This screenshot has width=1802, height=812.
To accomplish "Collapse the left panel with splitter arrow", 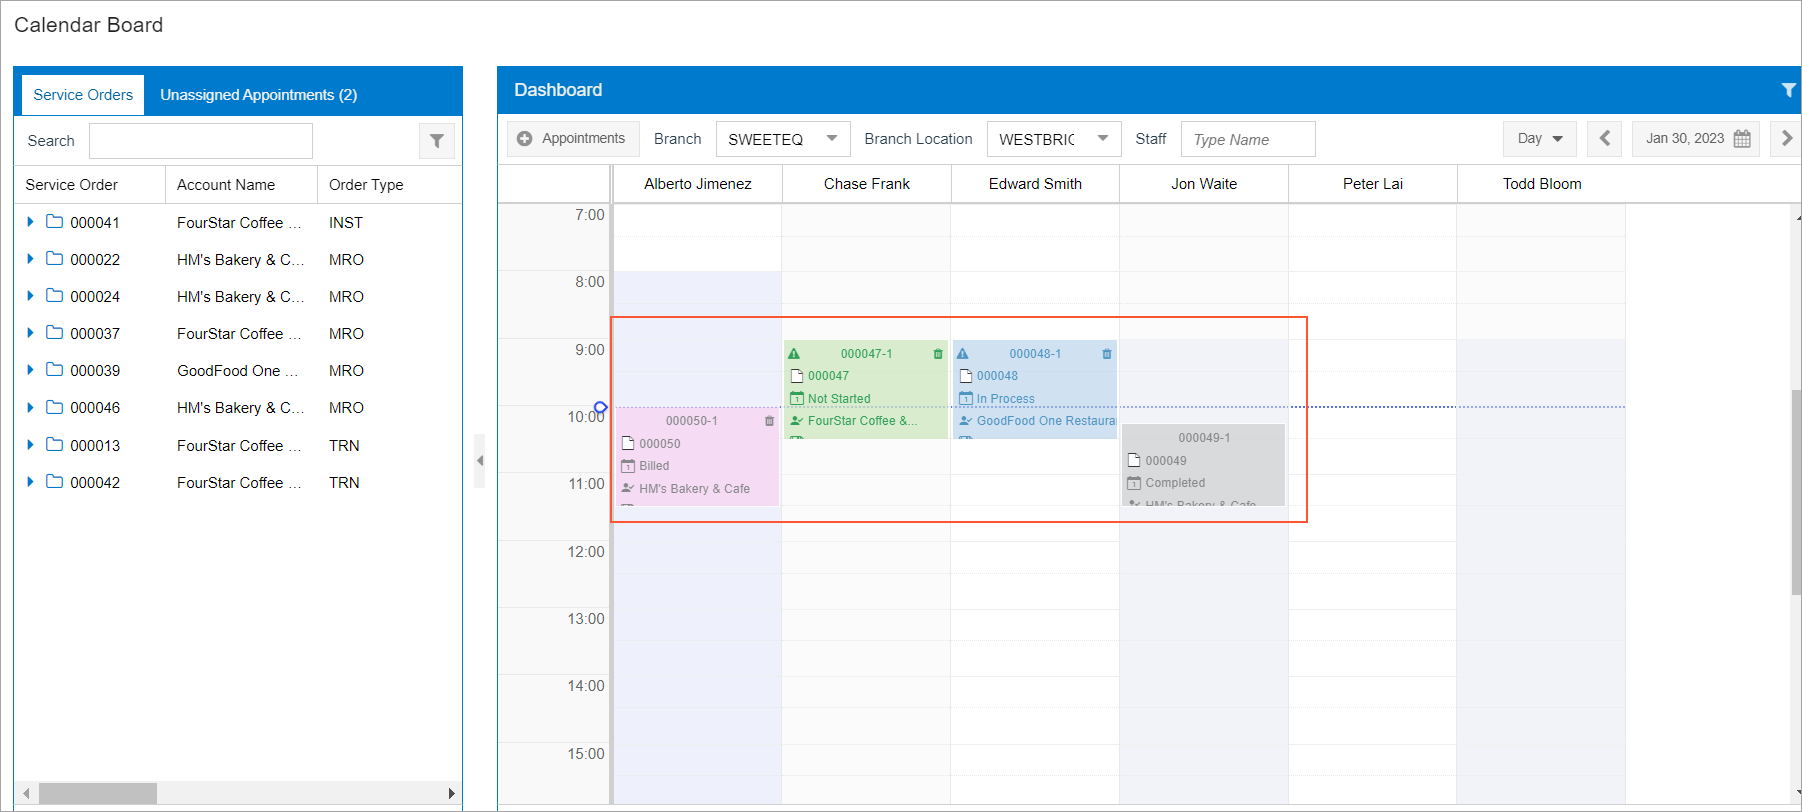I will [480, 461].
